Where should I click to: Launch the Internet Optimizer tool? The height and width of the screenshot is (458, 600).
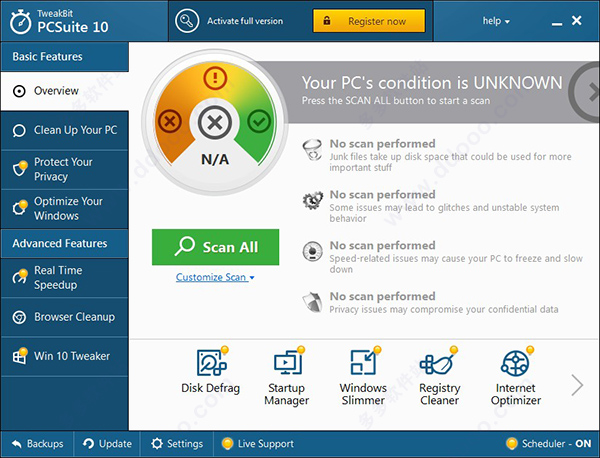point(516,376)
